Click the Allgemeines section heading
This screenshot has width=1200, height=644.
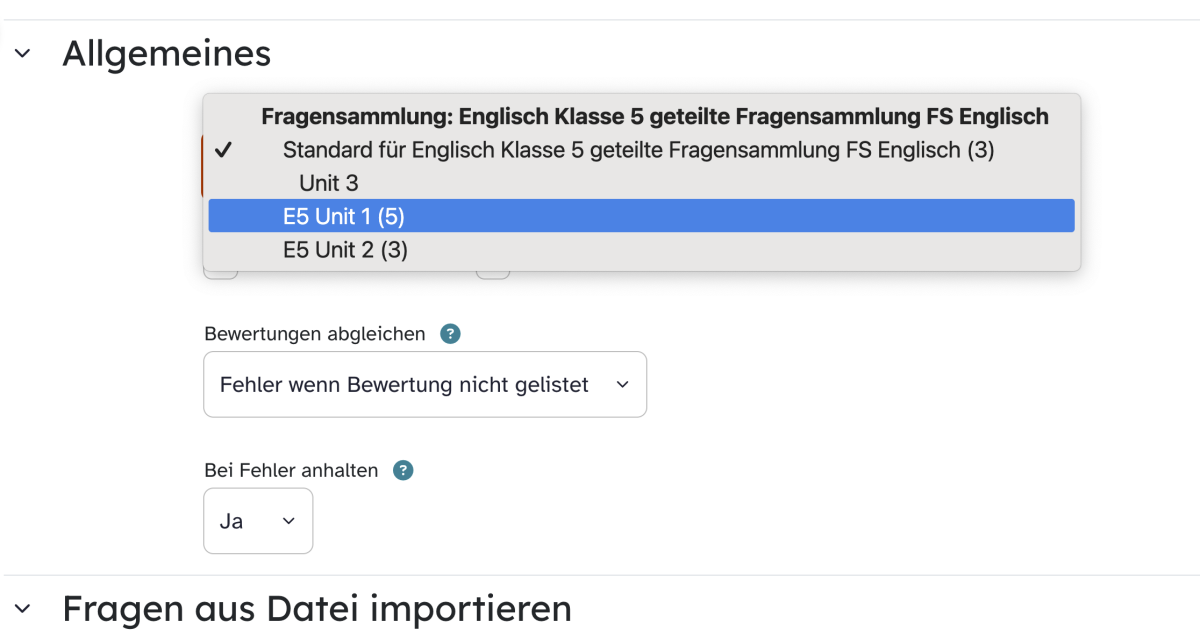click(166, 53)
